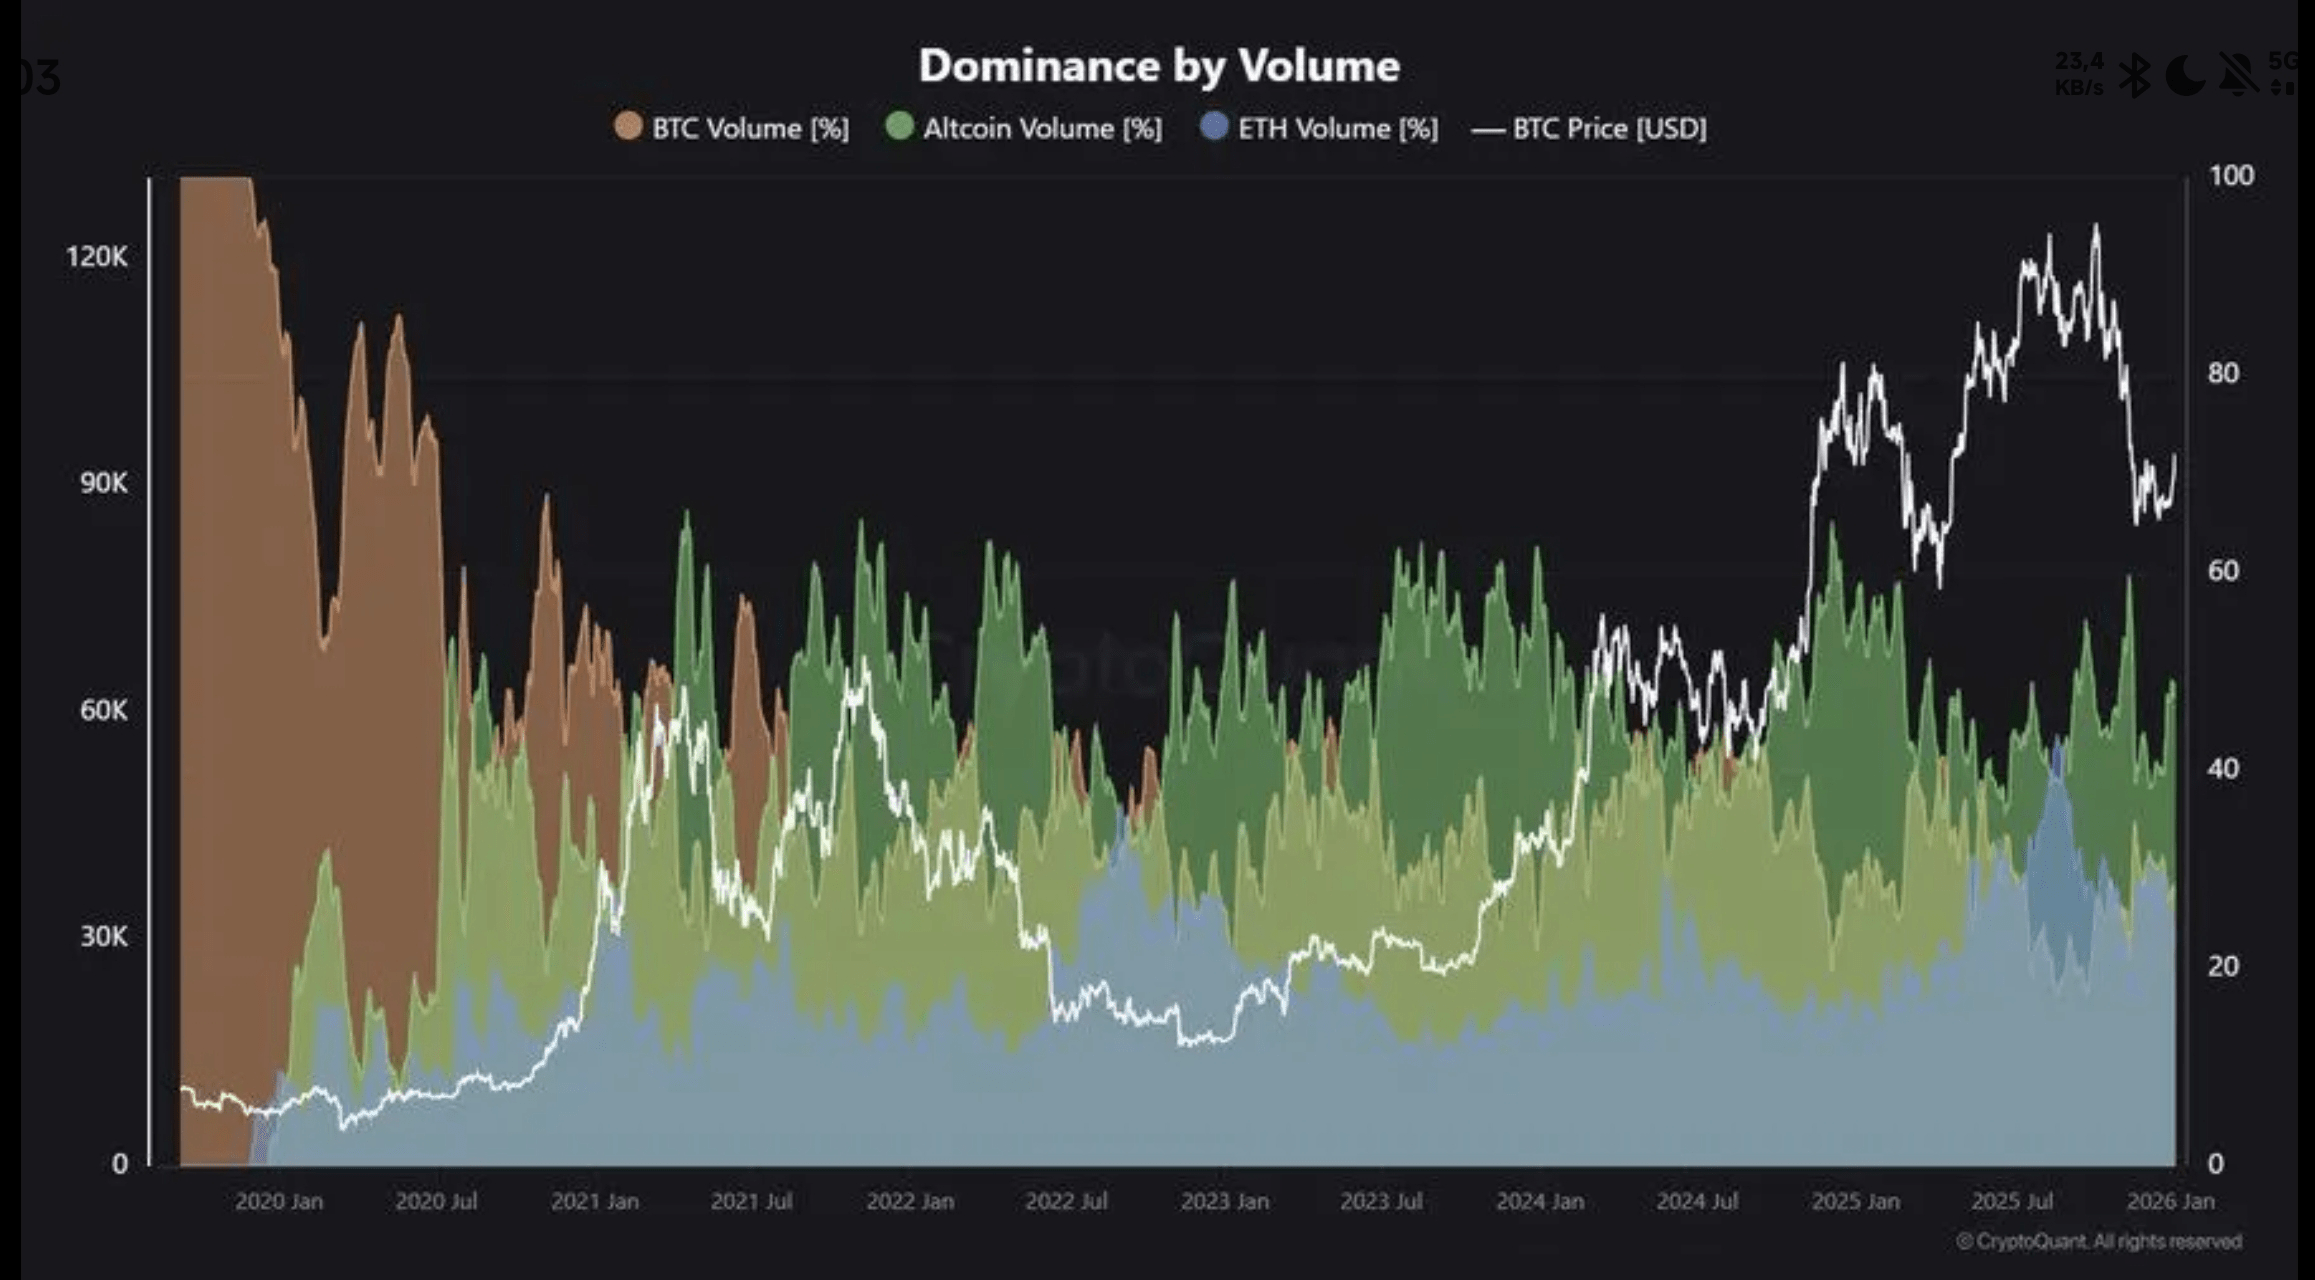Tap the 23,4 KB/s network speed indicator

2079,74
